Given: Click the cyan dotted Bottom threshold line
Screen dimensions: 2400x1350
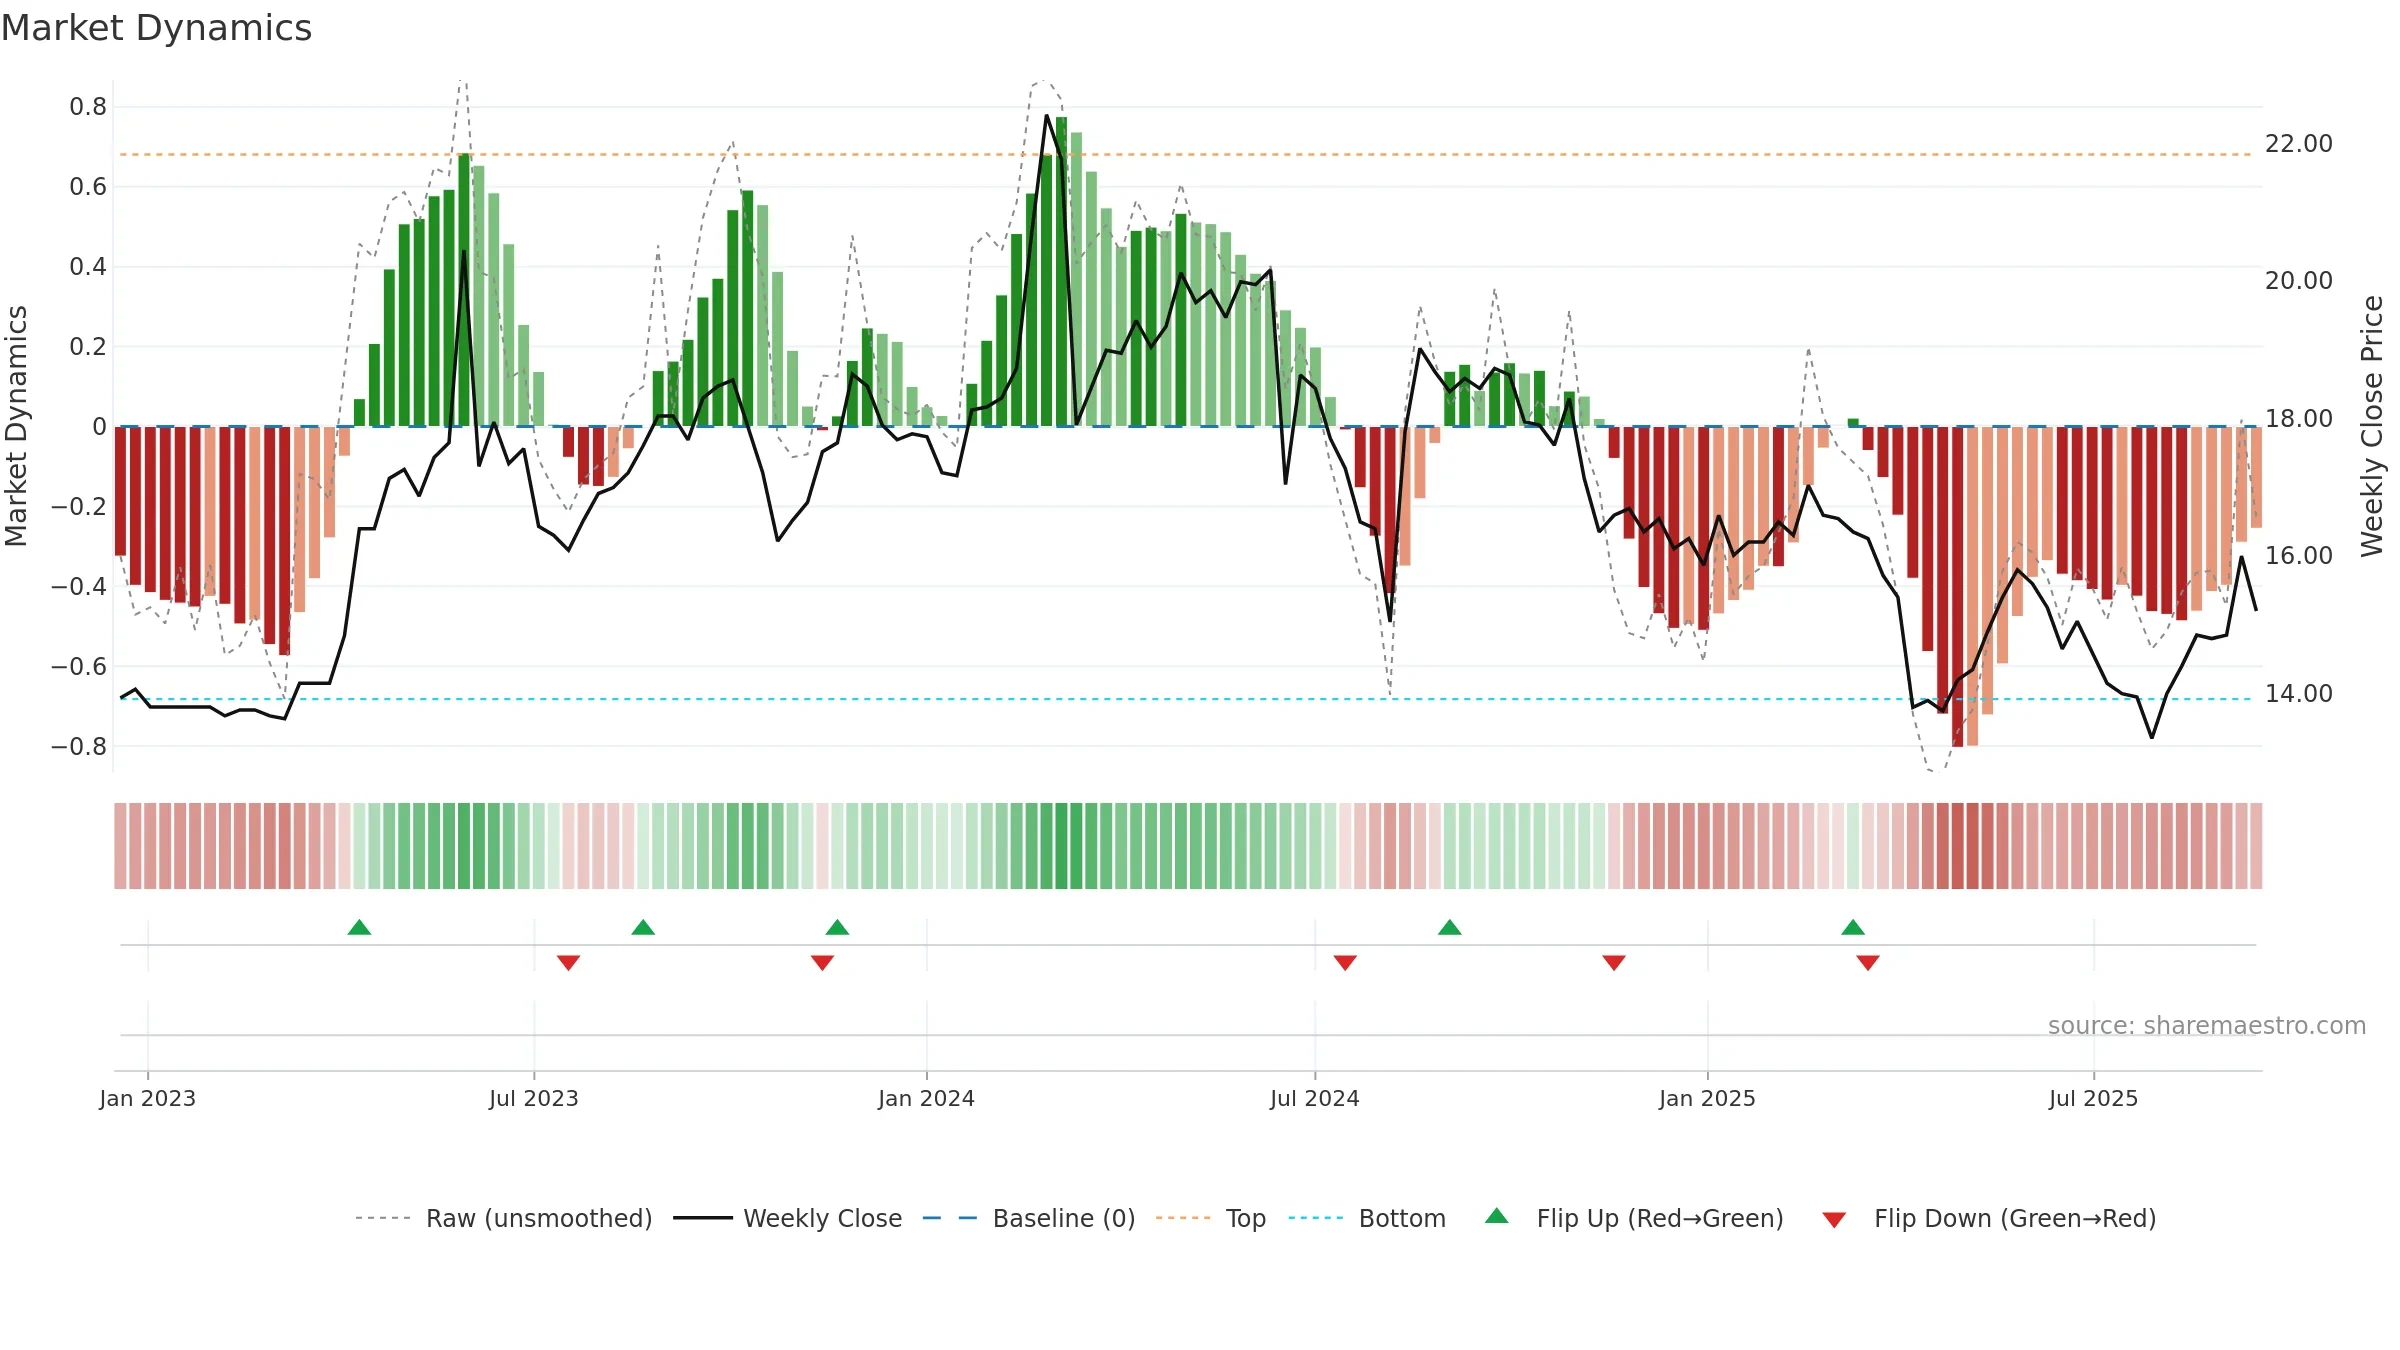Looking at the screenshot, I should [1187, 699].
